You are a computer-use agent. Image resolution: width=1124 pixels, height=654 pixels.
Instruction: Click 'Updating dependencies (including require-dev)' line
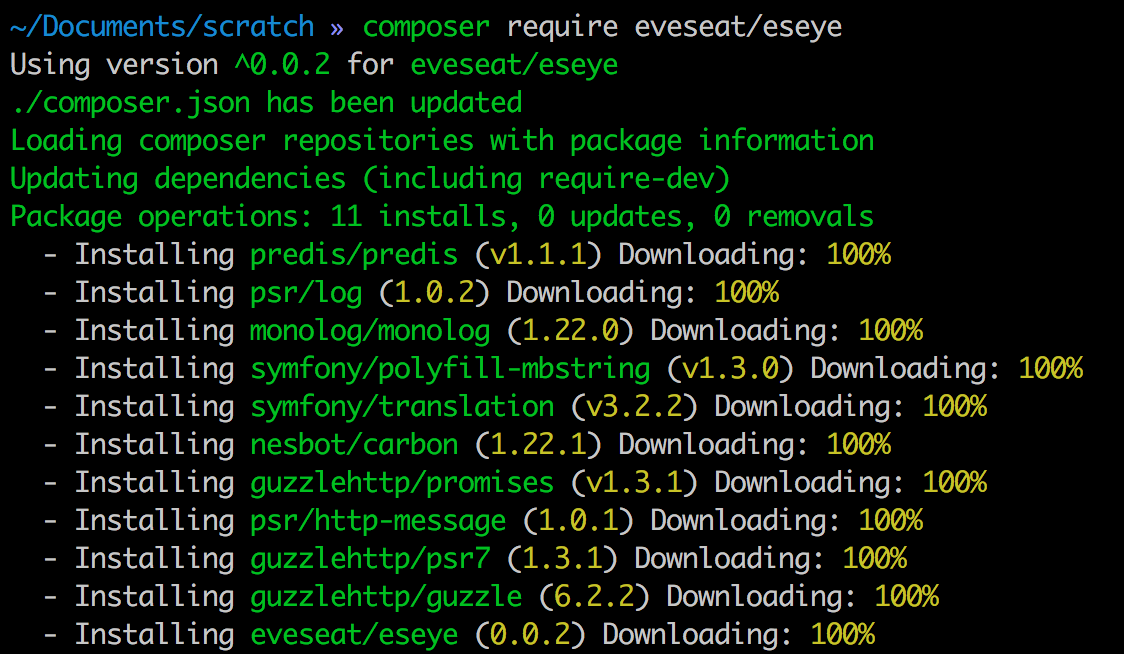click(x=370, y=179)
